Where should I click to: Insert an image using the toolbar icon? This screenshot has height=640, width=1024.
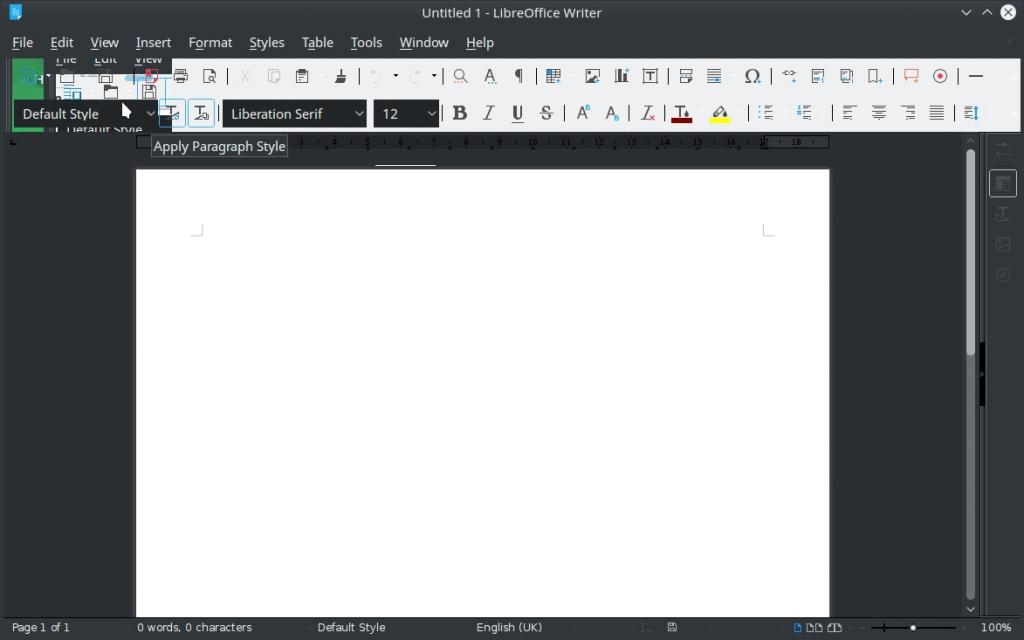(592, 76)
